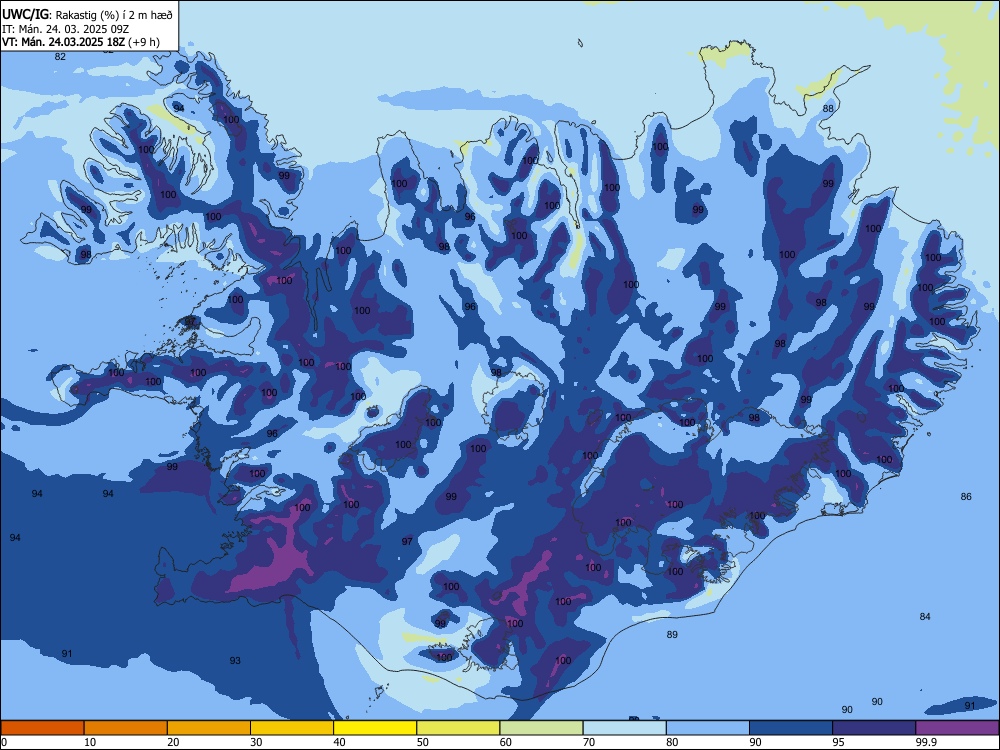Click the 80–90 light blue legend swatch
The width and height of the screenshot is (1000, 750).
pos(708,728)
